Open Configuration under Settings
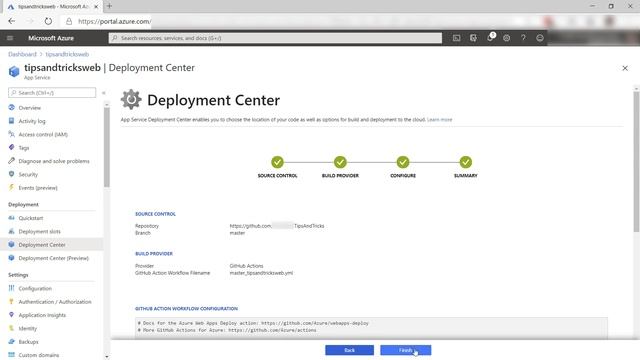The height and width of the screenshot is (360, 640). 35,289
